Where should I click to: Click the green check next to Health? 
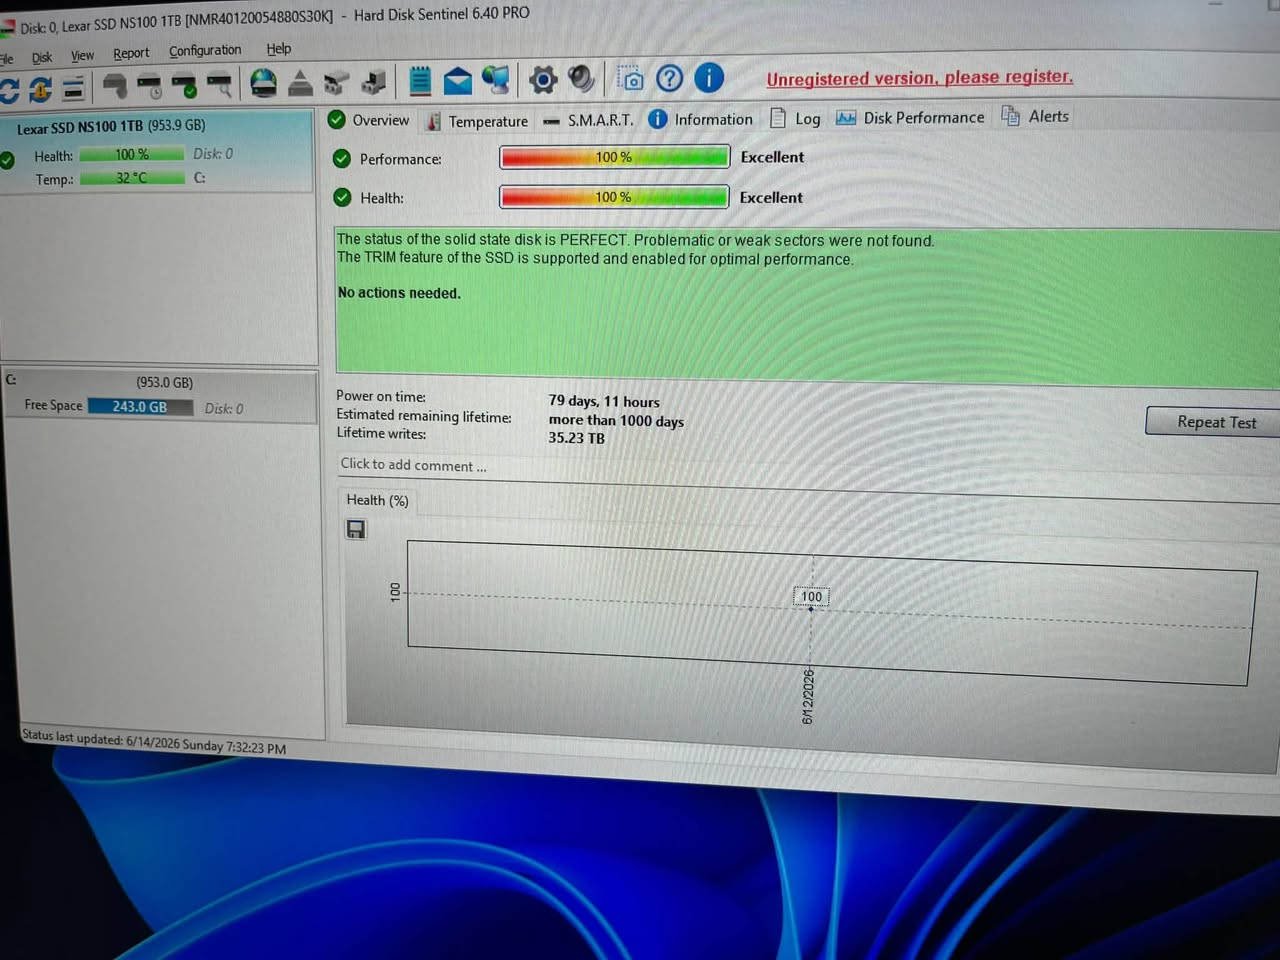click(x=342, y=197)
